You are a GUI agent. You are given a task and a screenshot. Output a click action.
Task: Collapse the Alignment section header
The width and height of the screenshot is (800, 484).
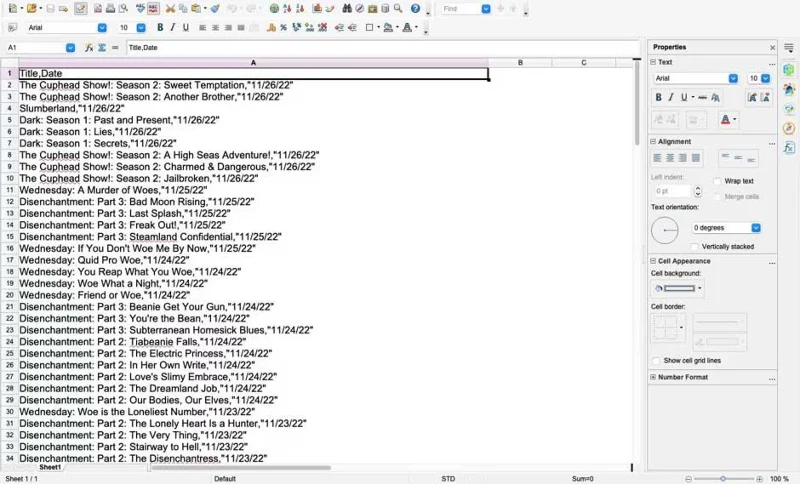(654, 141)
